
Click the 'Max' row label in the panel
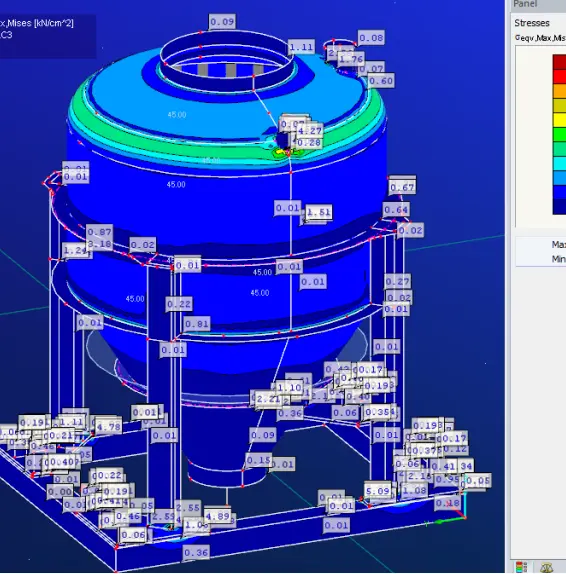[x=559, y=244]
